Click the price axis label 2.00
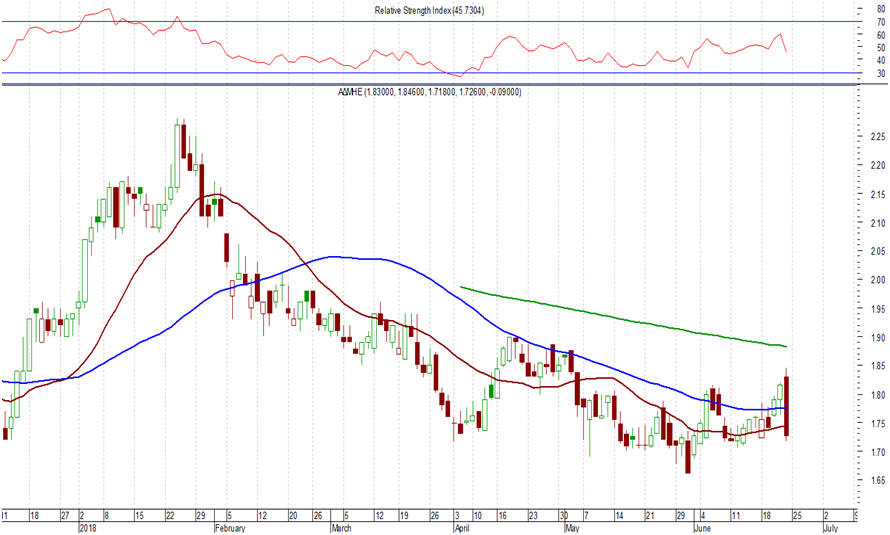The width and height of the screenshot is (890, 535). pyautogui.click(x=878, y=280)
